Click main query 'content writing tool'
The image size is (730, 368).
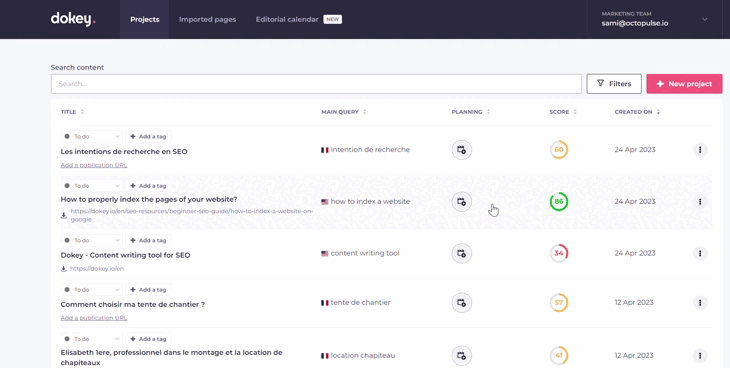coord(365,253)
